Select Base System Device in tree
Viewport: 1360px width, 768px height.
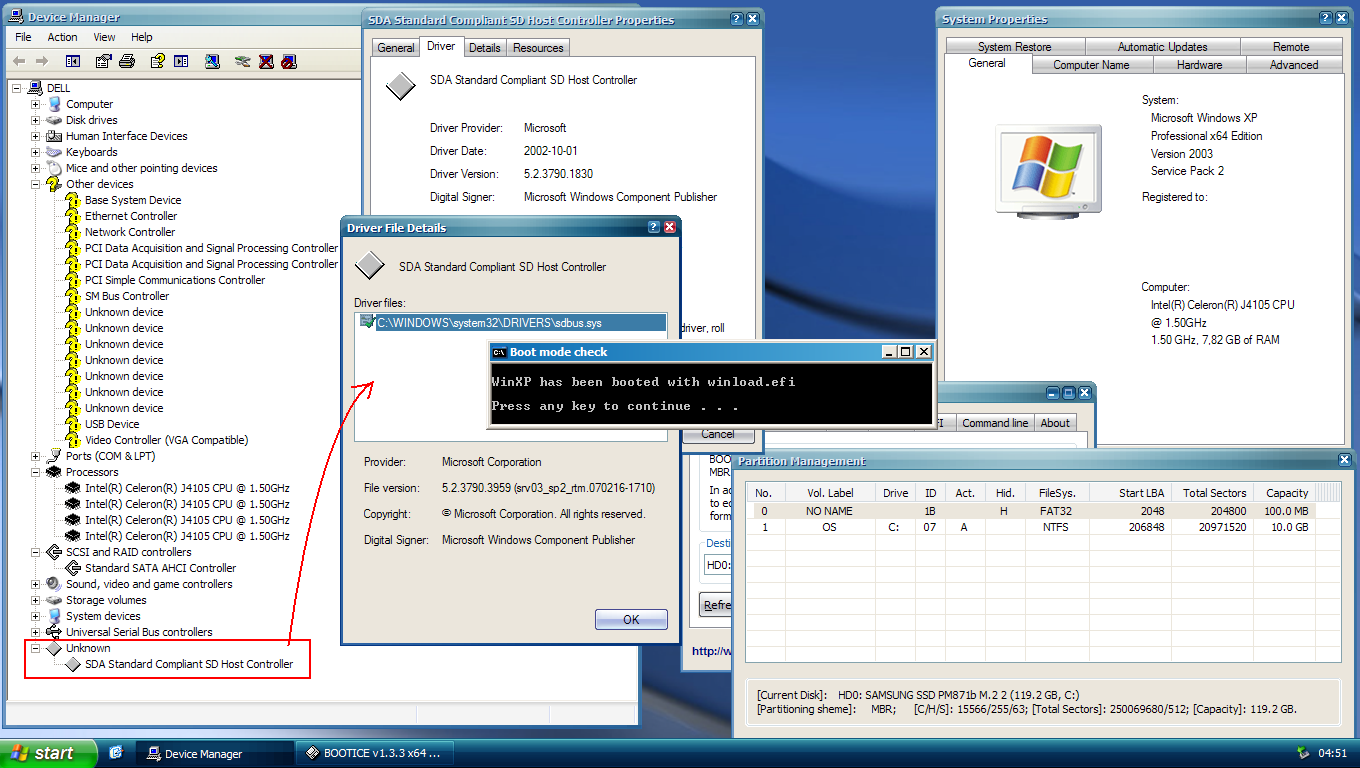tap(133, 200)
